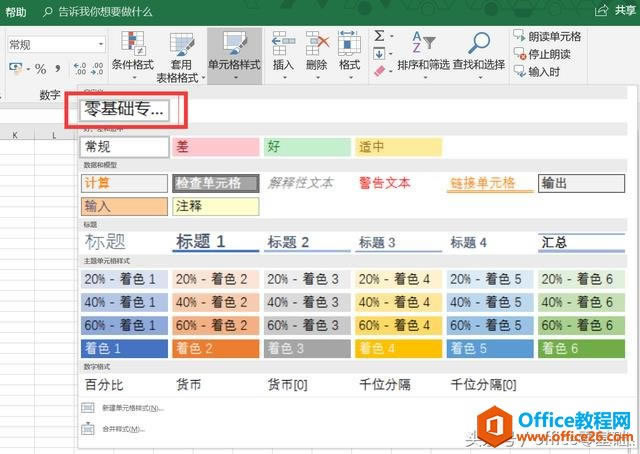Click the accounting number format icon
The width and height of the screenshot is (640, 454).
(16, 68)
